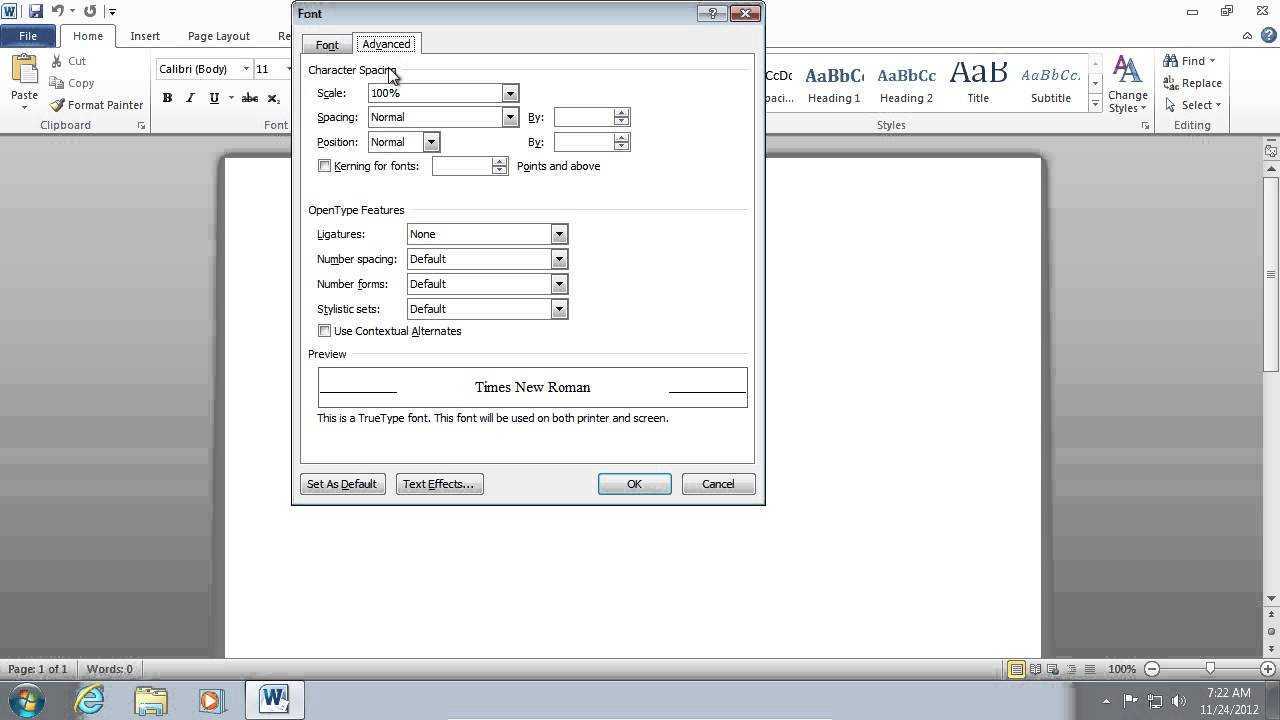The height and width of the screenshot is (720, 1280).
Task: Apply italic formatting
Action: 189,98
